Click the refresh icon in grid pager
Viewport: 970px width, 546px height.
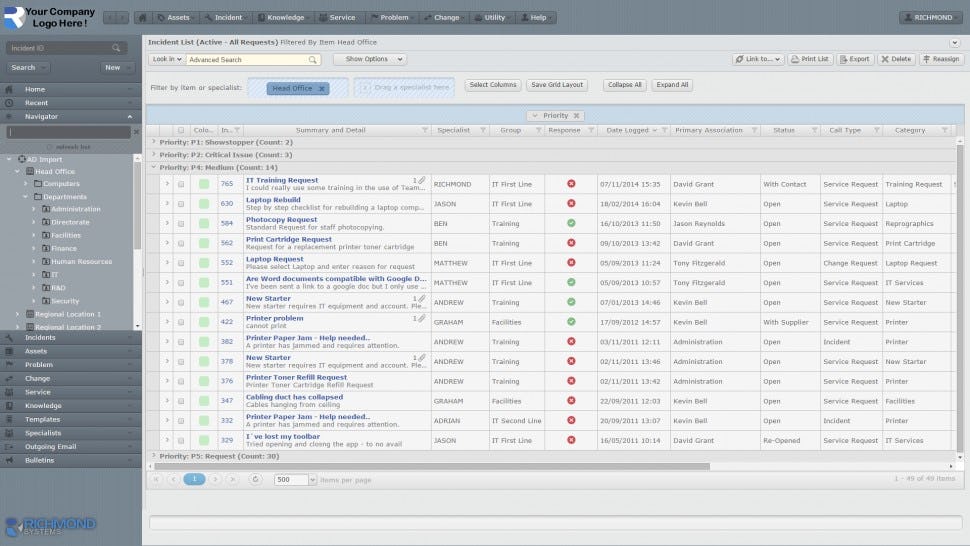256,479
